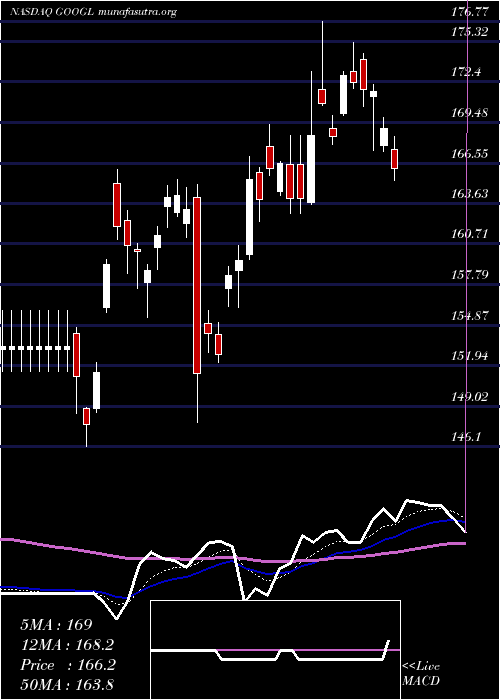
Task: Click the vertical purple current-date marker line
Action: coord(467,268)
